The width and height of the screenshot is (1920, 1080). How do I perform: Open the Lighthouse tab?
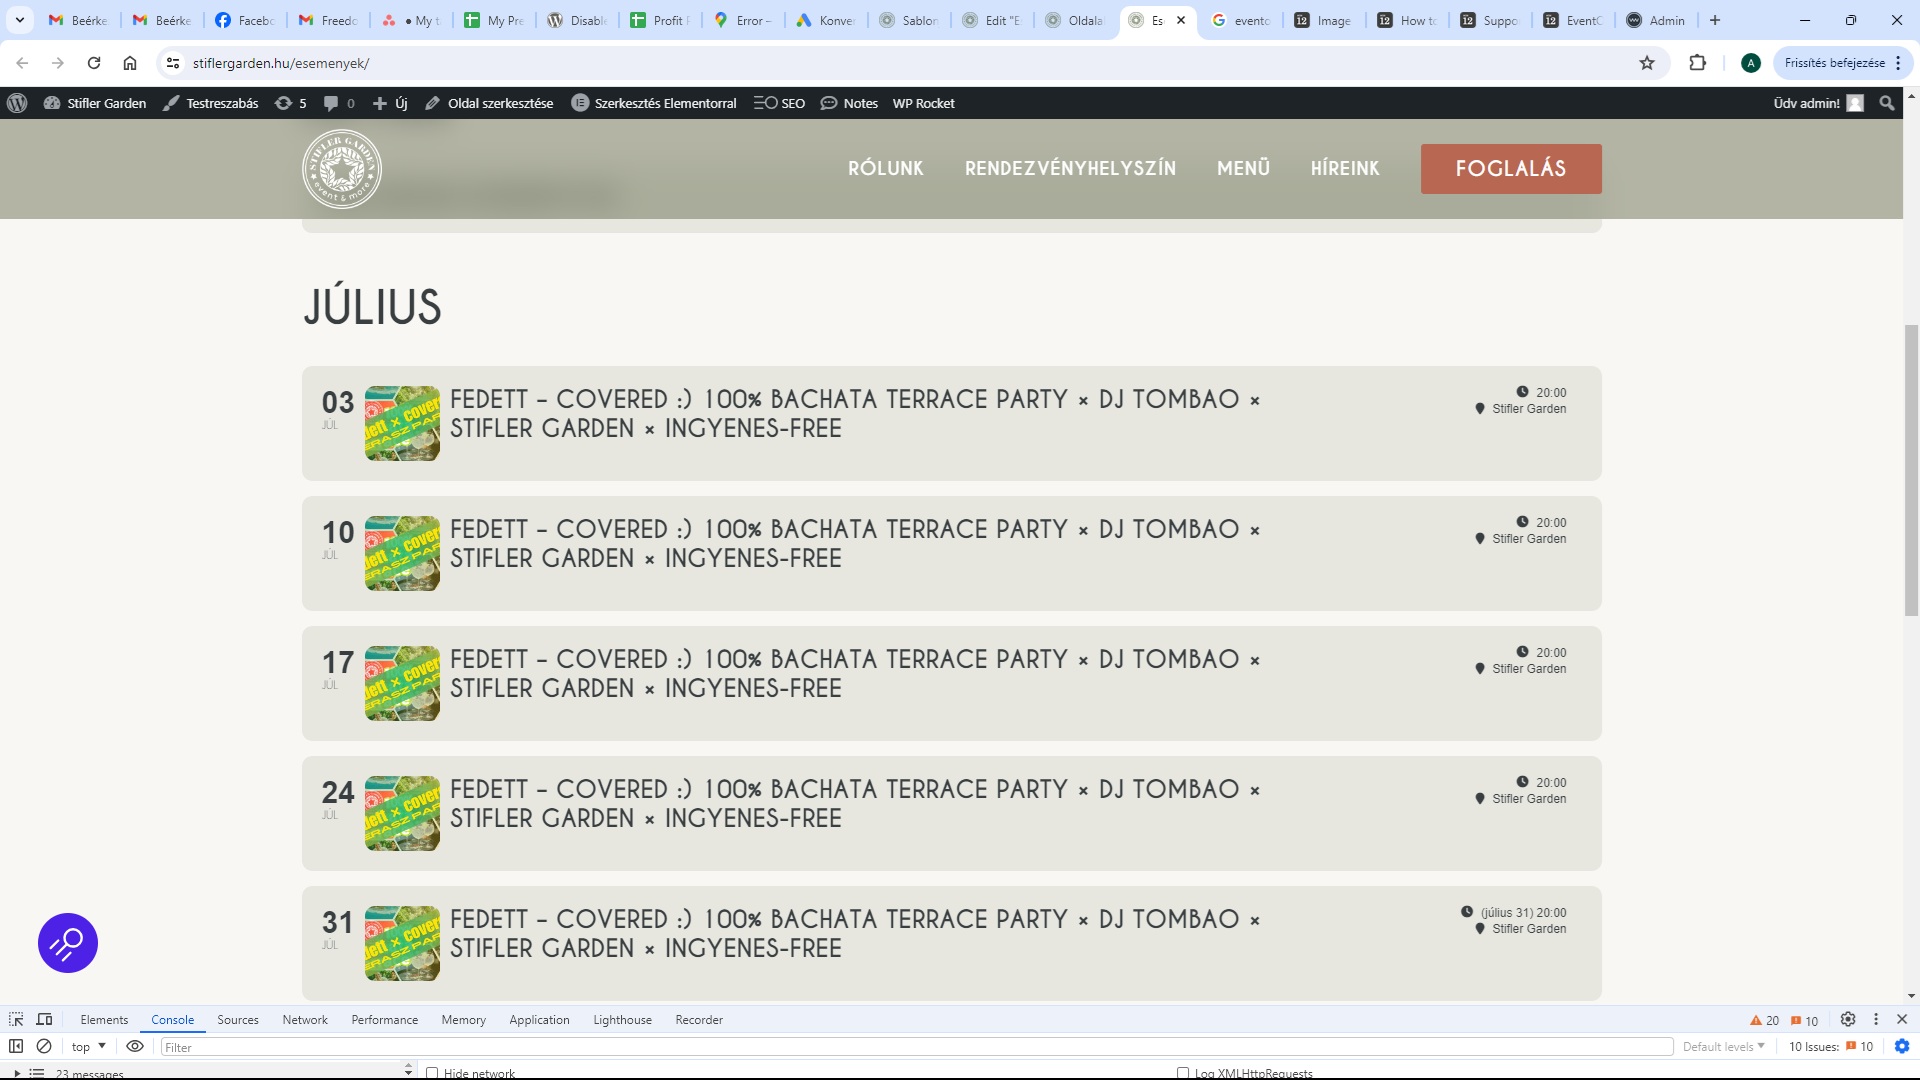point(622,1020)
